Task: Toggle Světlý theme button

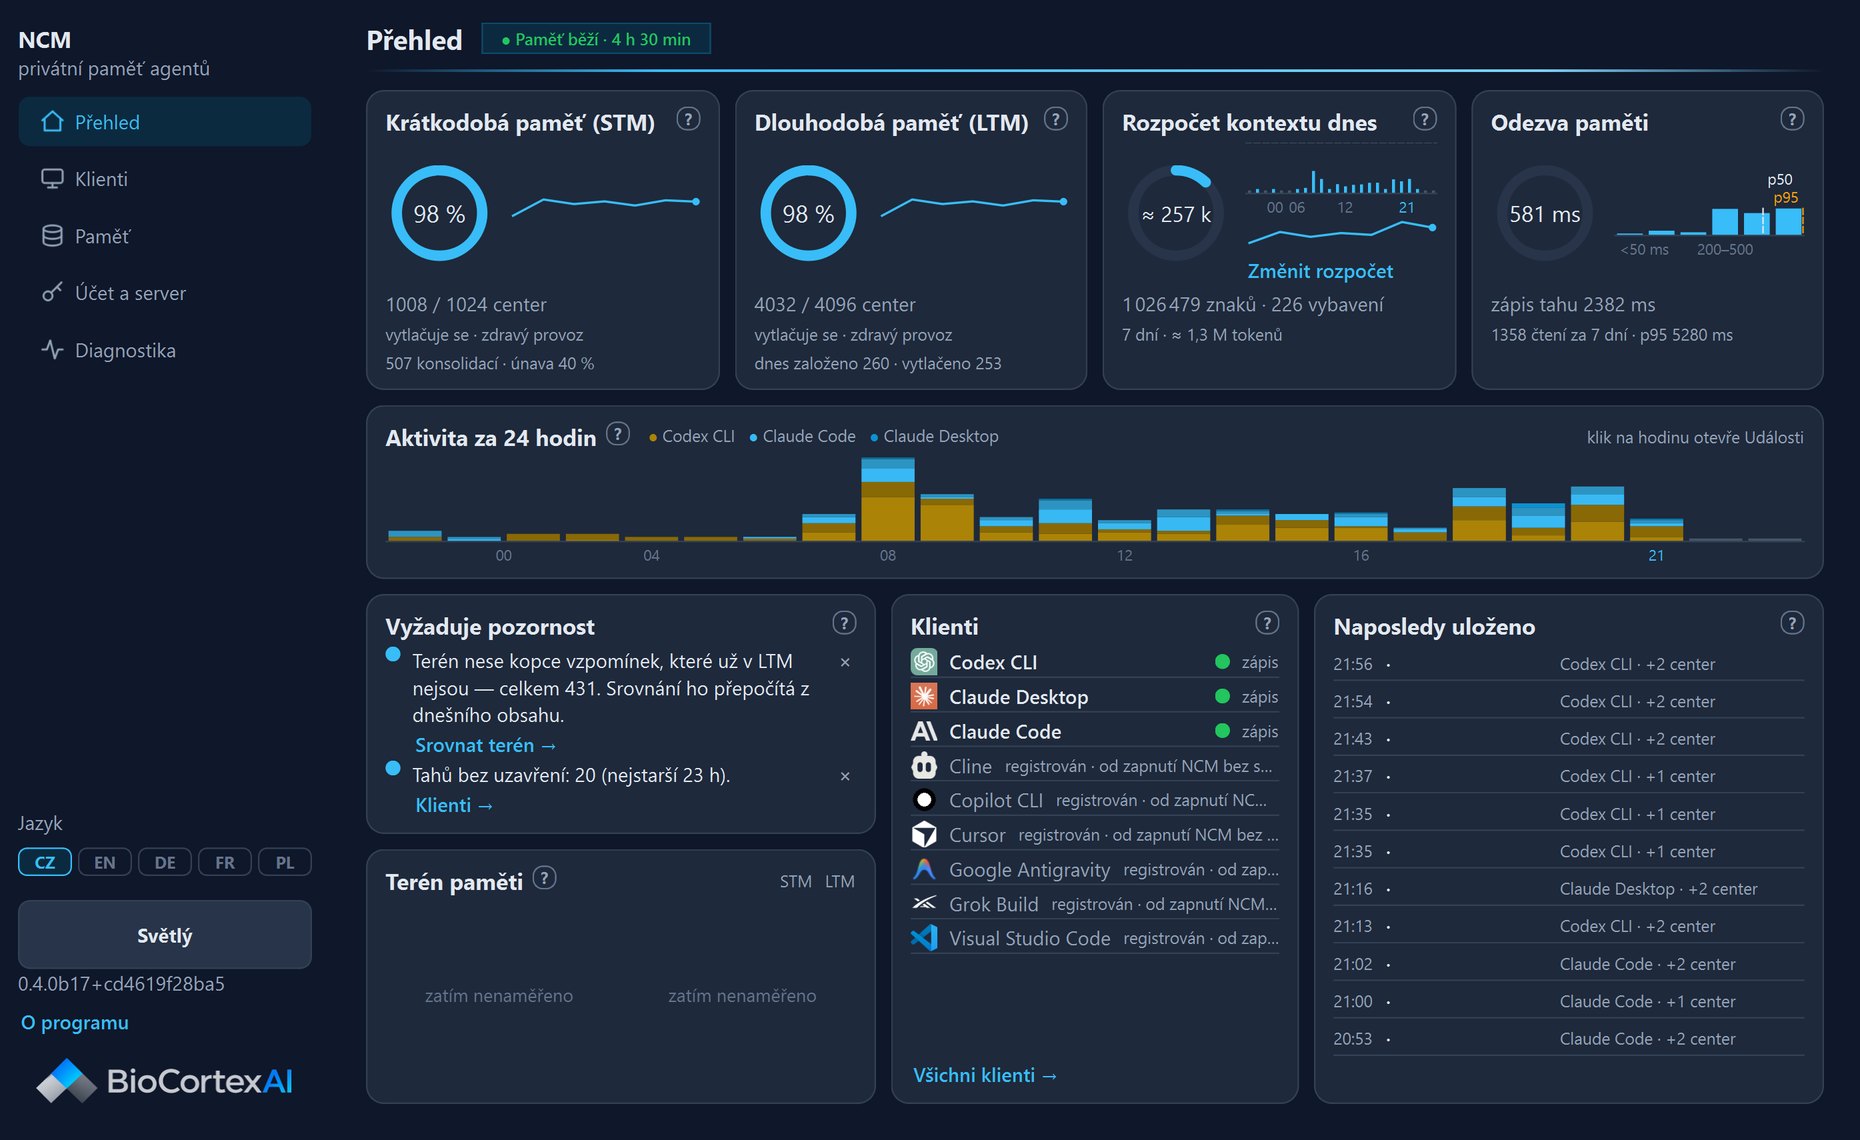Action: point(165,935)
